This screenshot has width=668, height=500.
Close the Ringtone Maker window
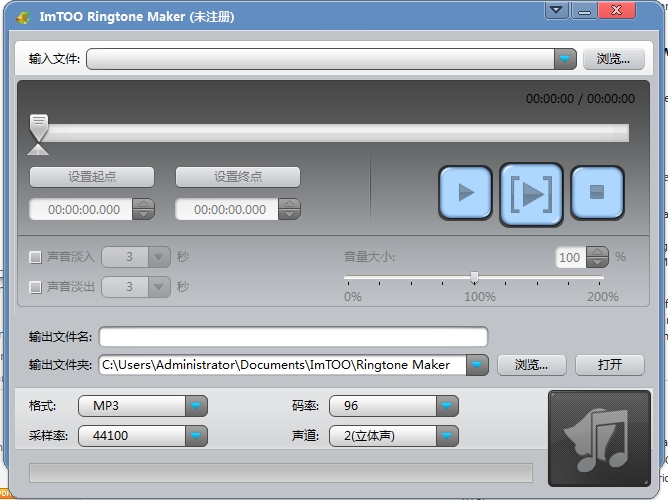pyautogui.click(x=616, y=10)
